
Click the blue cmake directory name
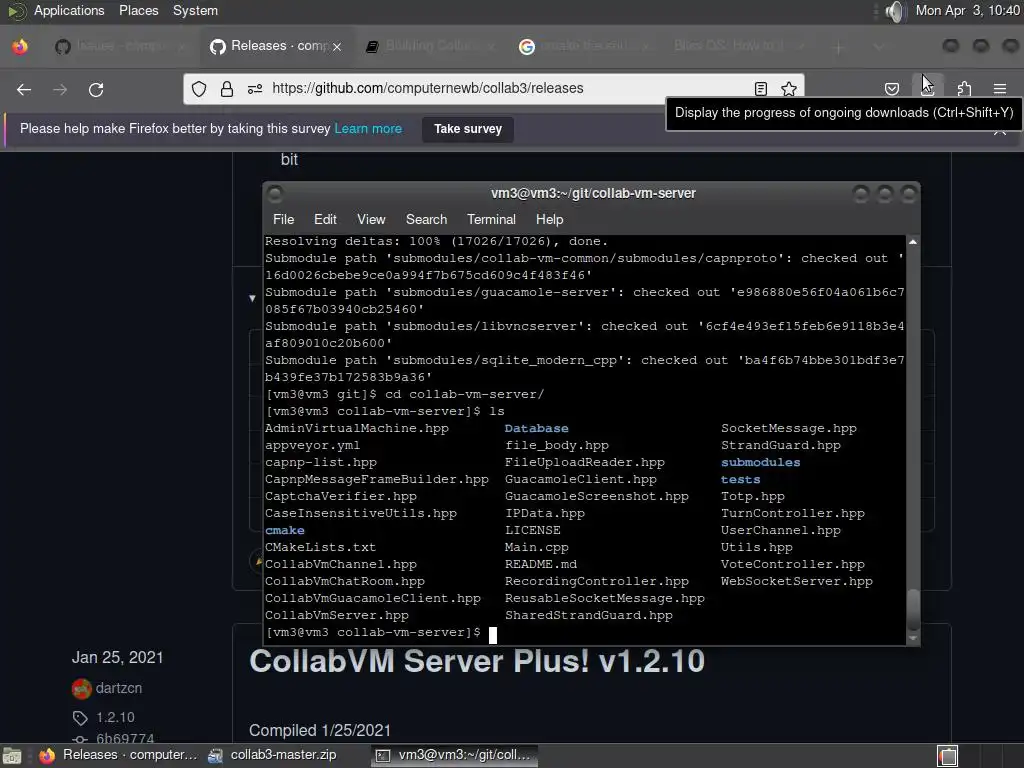[285, 530]
